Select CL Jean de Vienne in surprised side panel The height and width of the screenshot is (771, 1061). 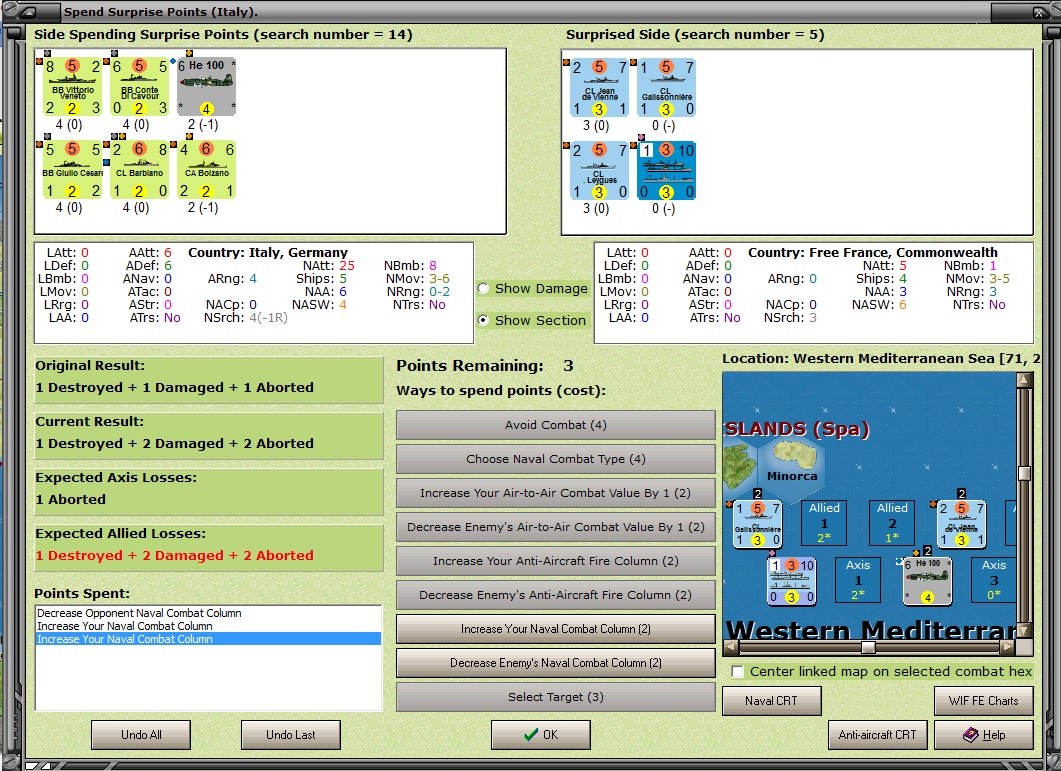[600, 88]
